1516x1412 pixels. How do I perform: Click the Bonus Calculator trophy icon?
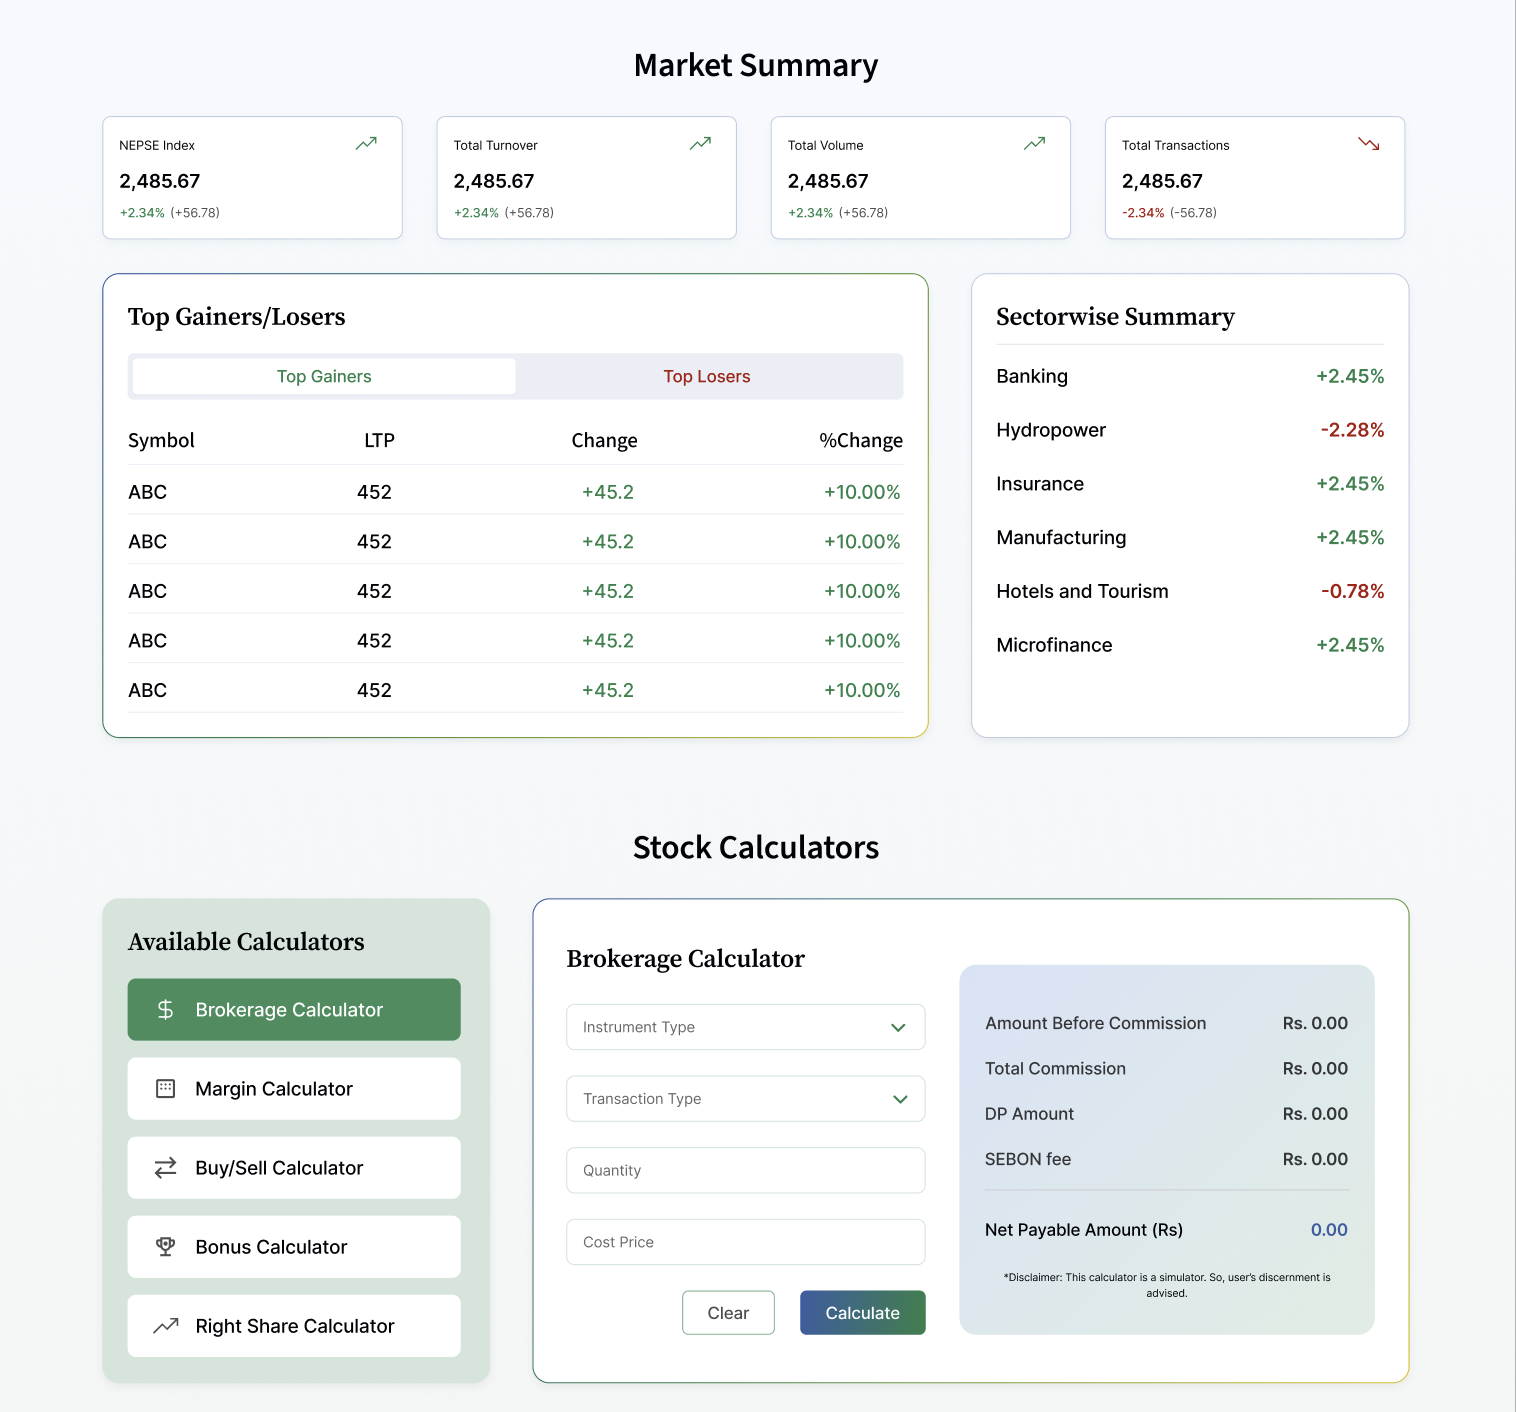[166, 1247]
